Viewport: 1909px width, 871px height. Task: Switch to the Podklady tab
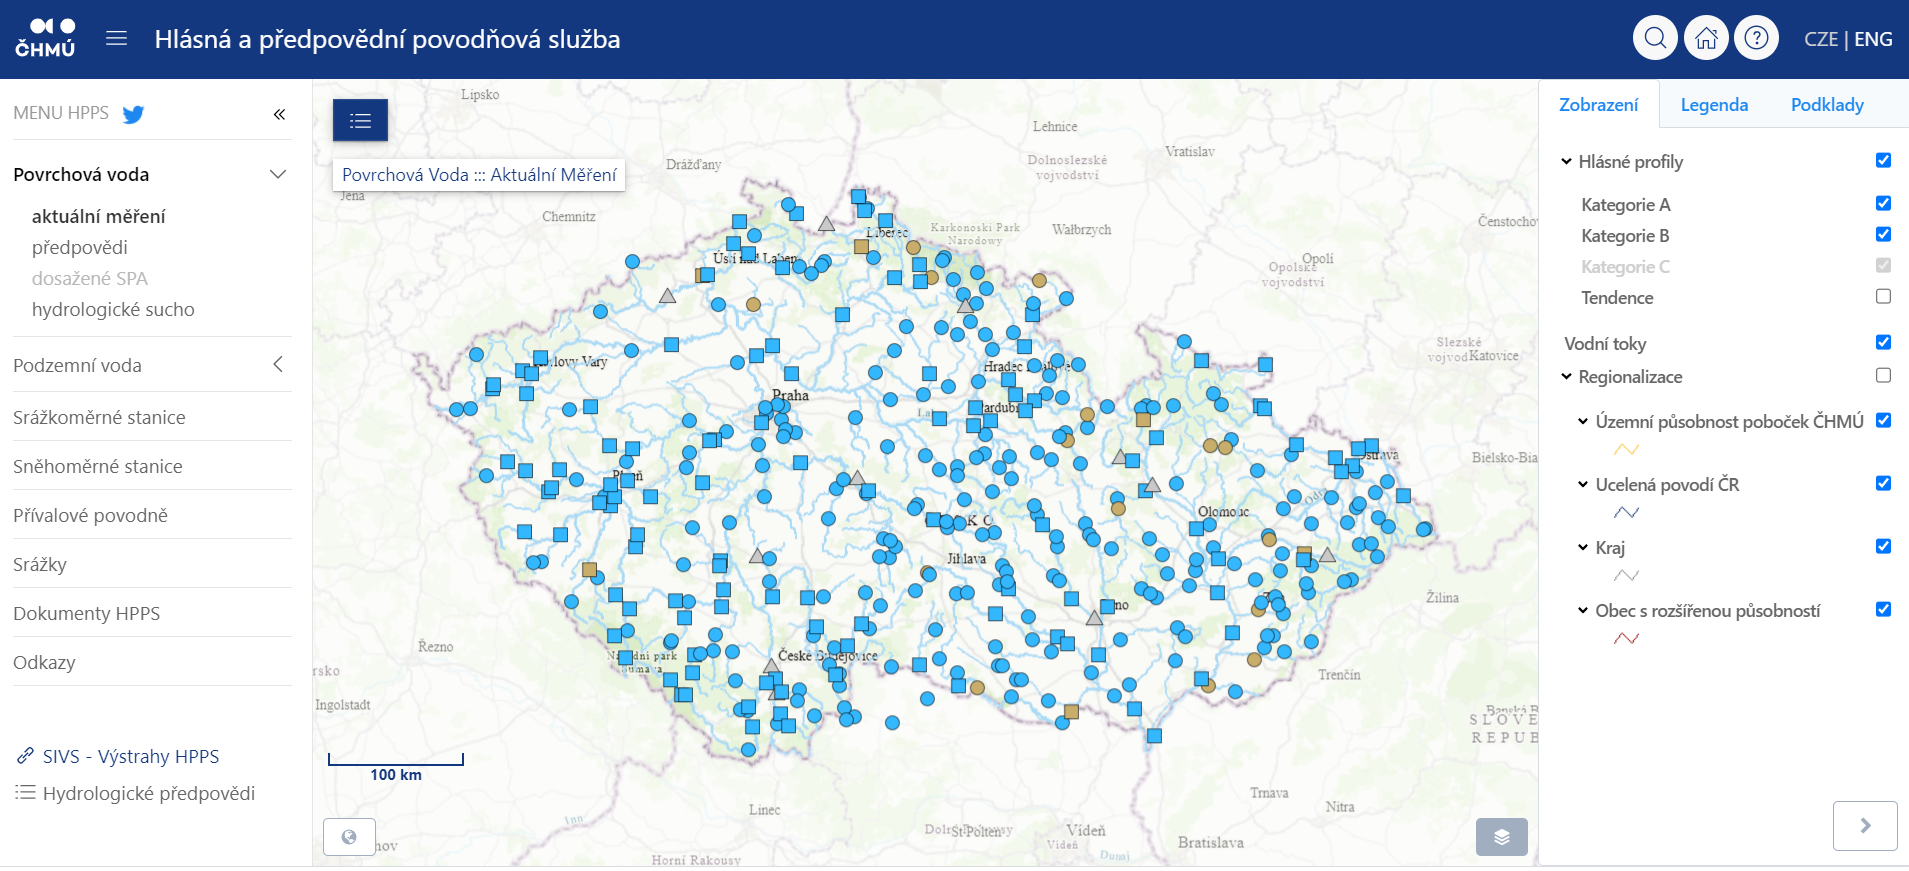(1827, 105)
